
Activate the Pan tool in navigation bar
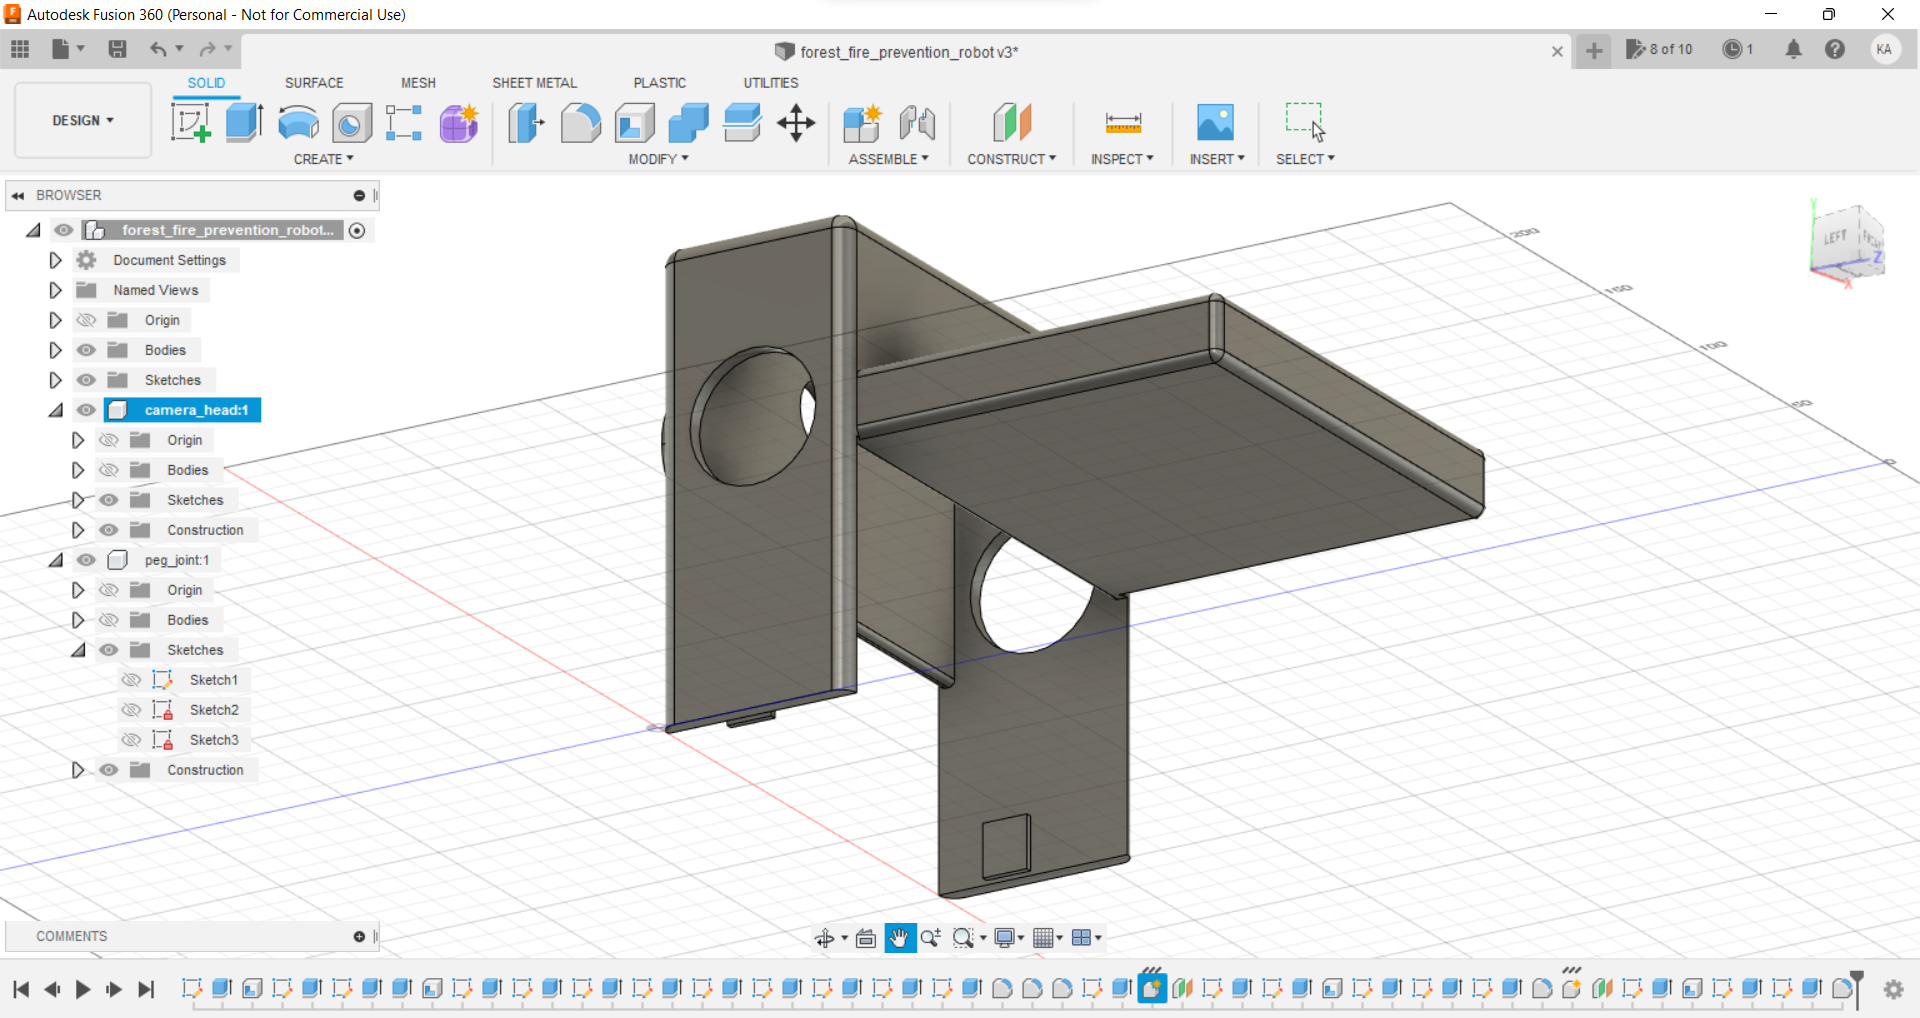[899, 938]
